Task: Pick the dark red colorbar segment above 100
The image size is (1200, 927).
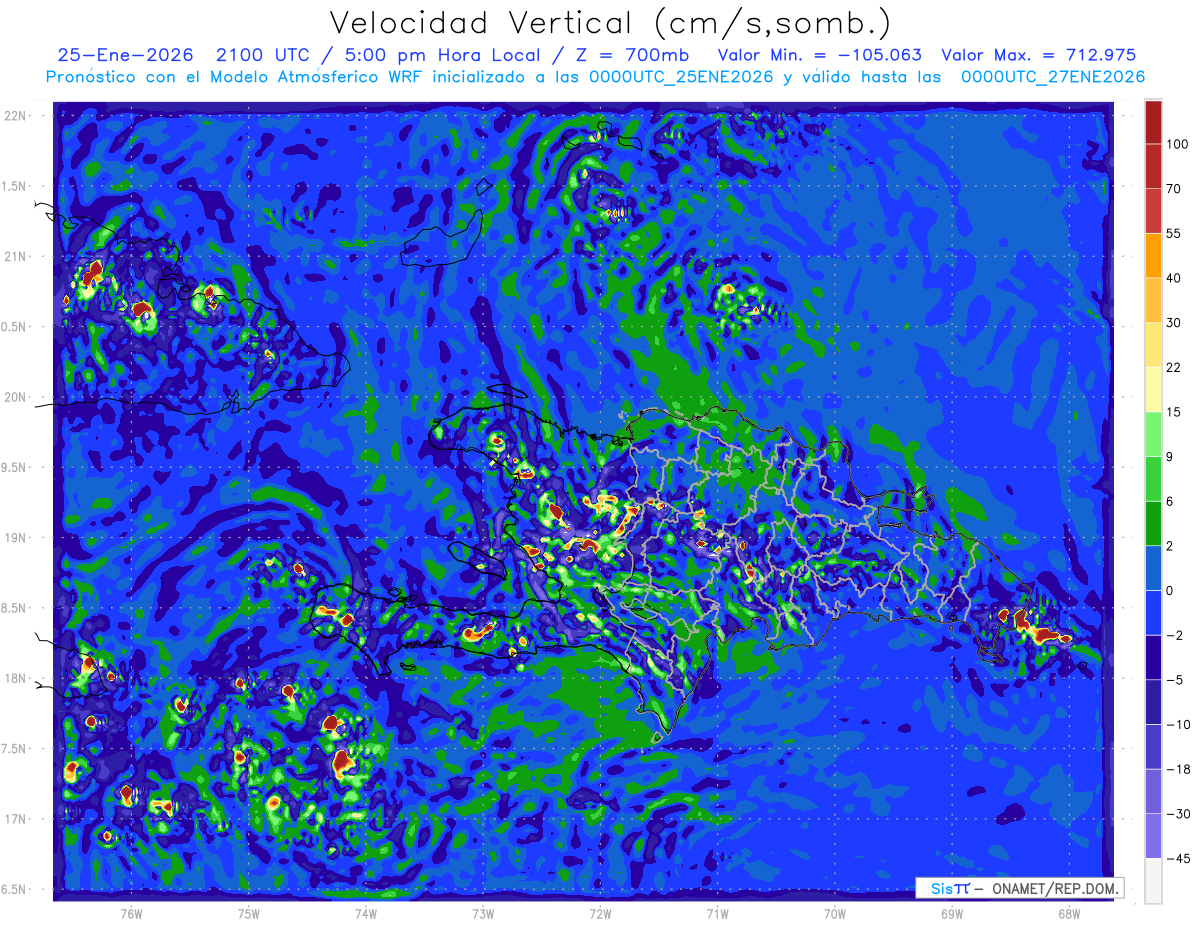Action: point(1153,122)
